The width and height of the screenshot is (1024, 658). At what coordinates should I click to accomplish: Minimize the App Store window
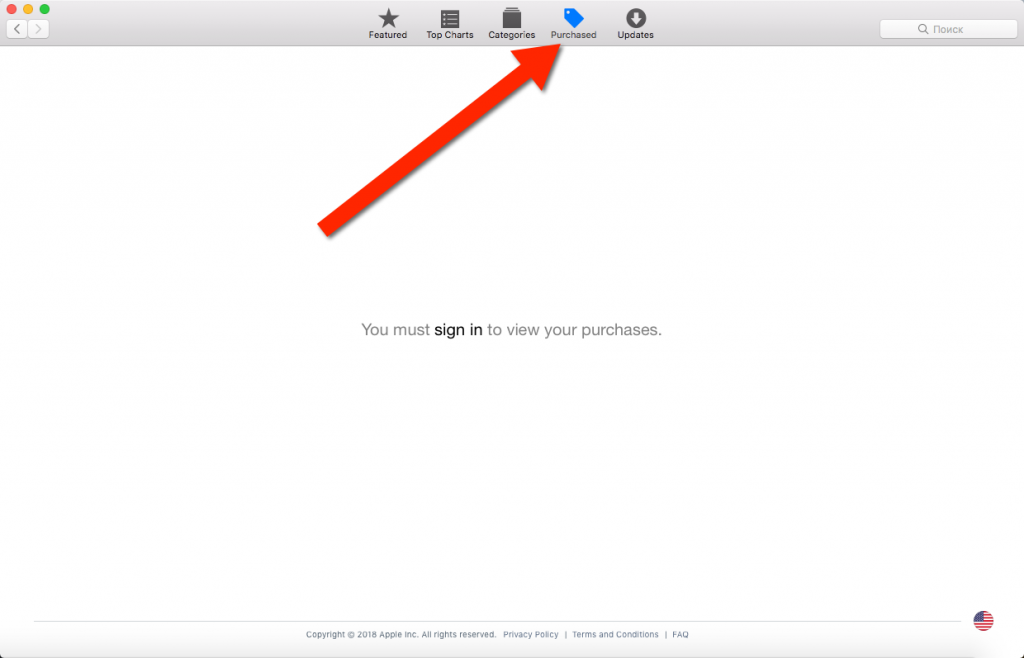click(x=28, y=9)
